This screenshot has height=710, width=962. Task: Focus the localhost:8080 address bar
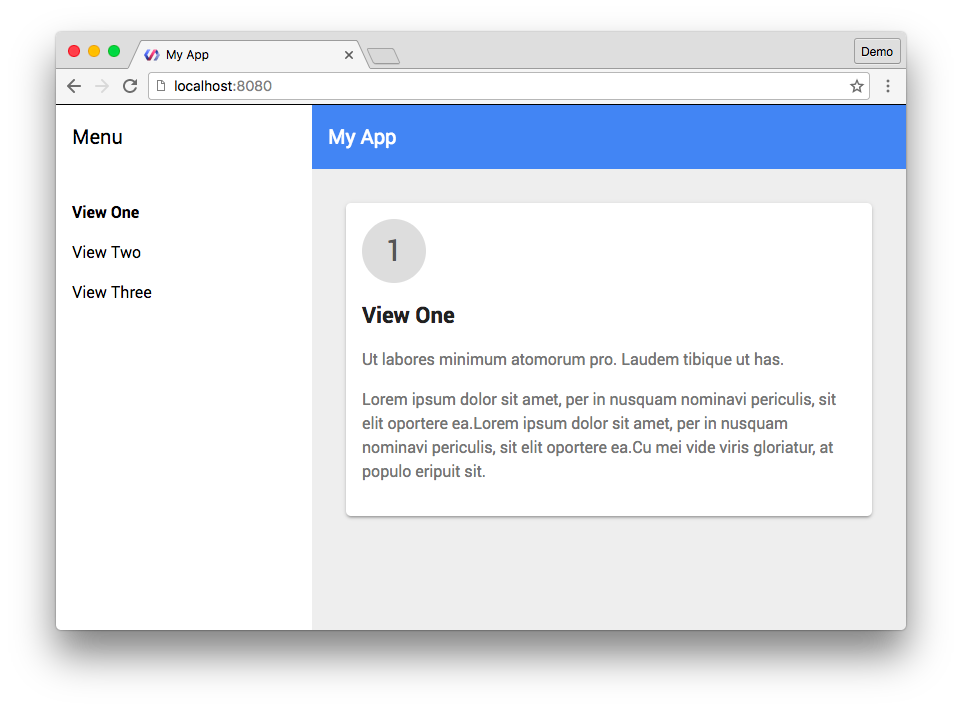tap(500, 86)
